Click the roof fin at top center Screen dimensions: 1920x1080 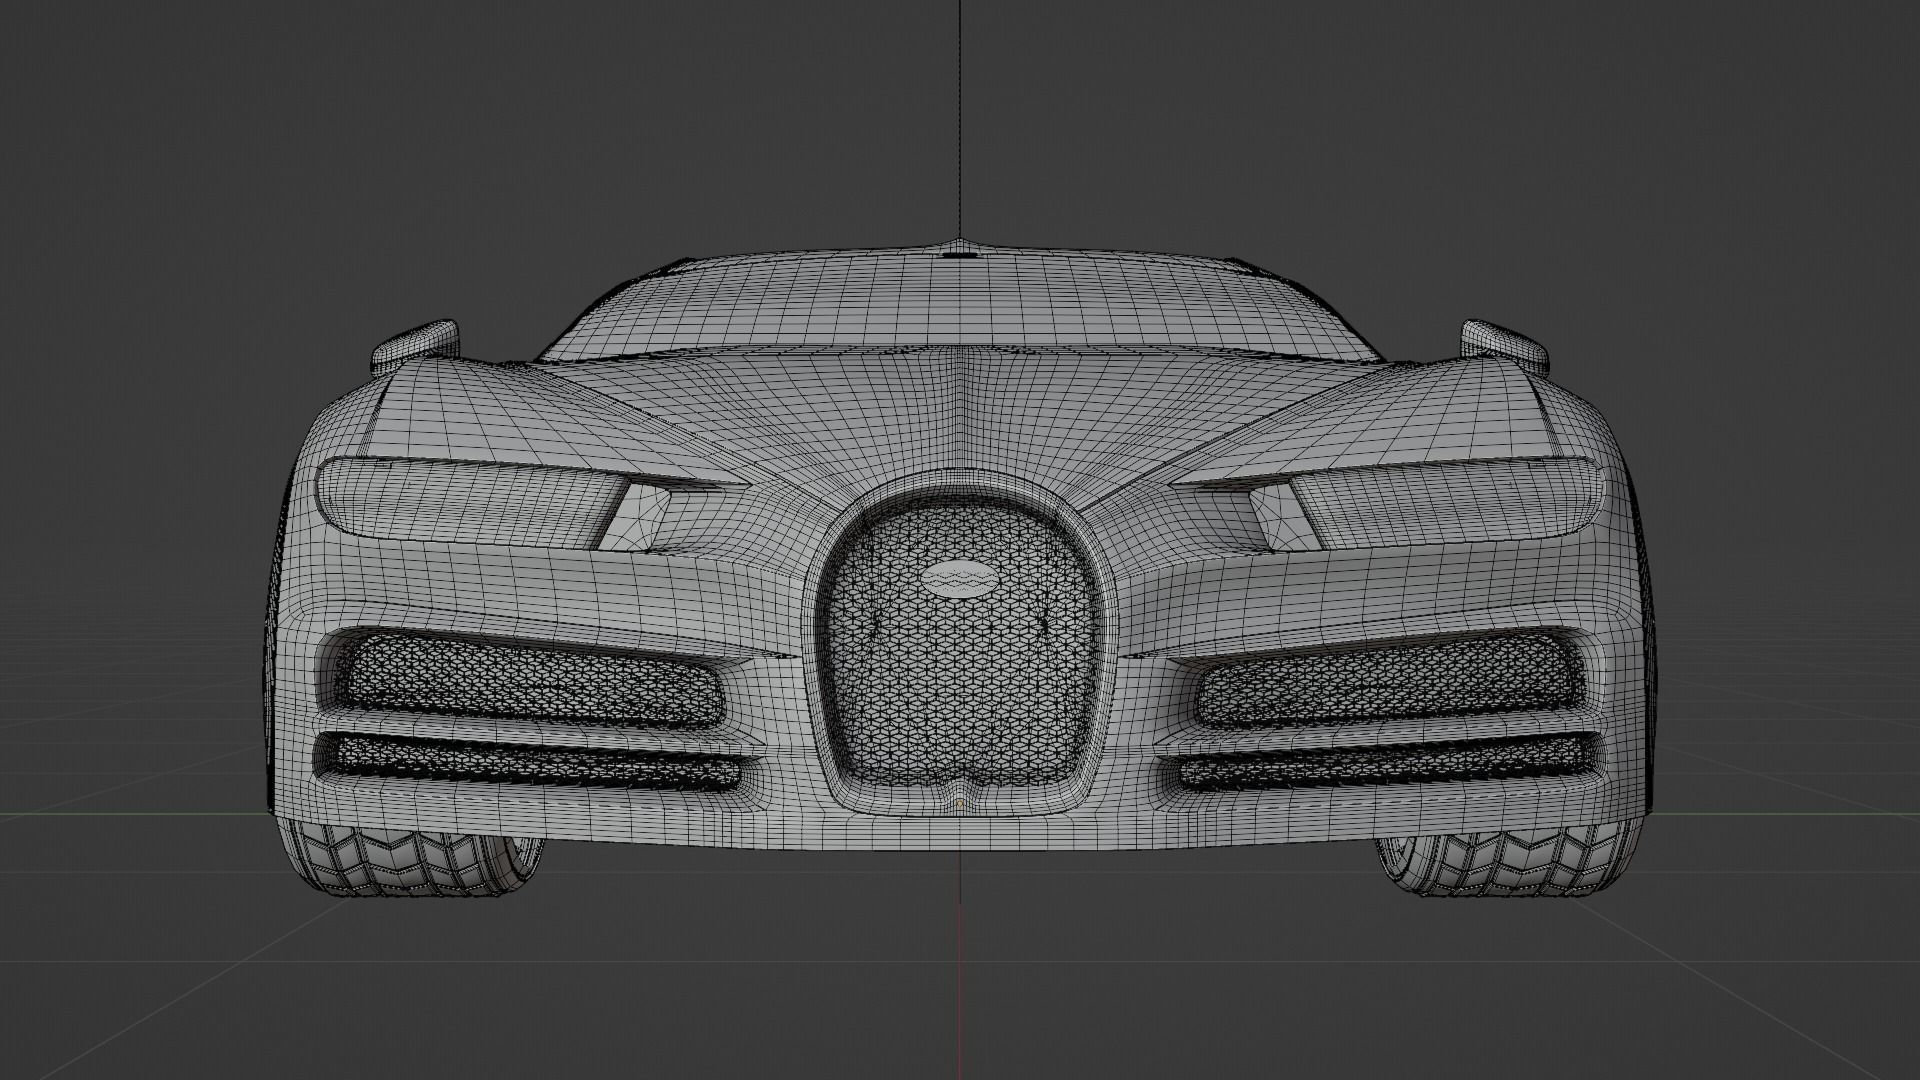point(960,248)
